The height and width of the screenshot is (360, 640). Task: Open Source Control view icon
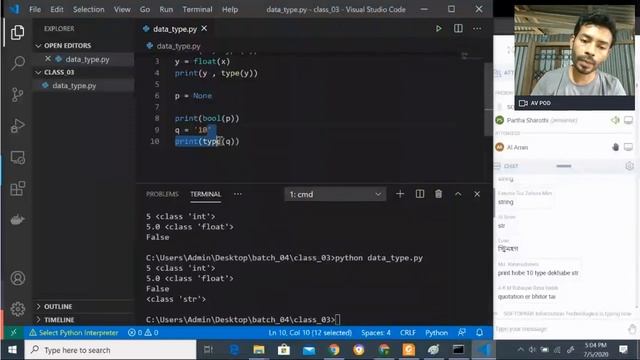click(x=17, y=95)
